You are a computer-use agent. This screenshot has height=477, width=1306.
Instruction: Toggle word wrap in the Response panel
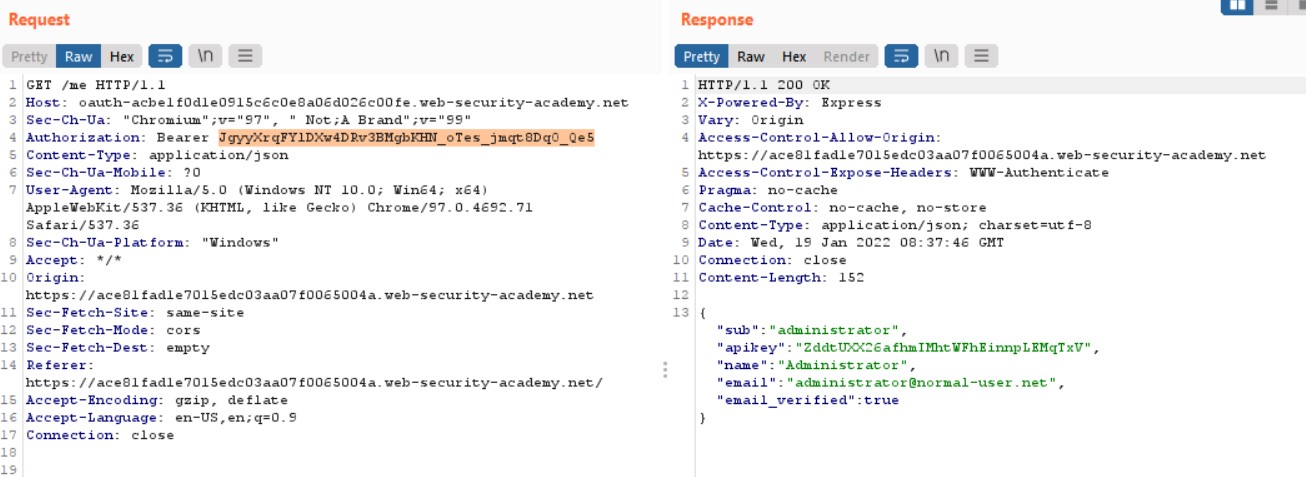click(x=901, y=57)
